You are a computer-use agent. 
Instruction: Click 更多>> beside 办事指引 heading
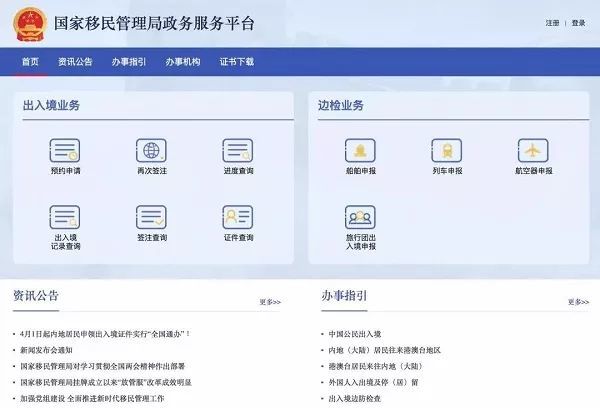click(579, 302)
